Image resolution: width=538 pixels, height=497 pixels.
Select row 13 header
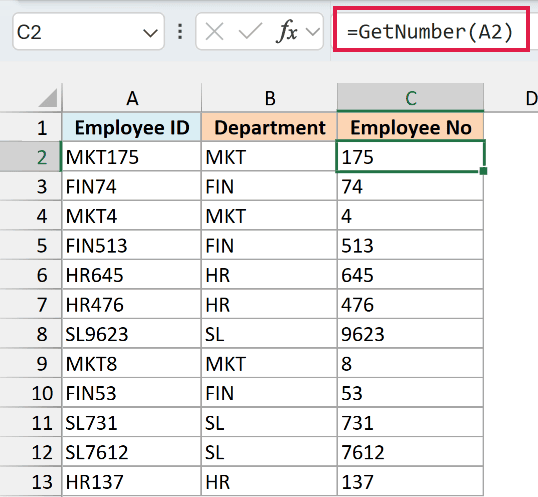click(x=31, y=482)
